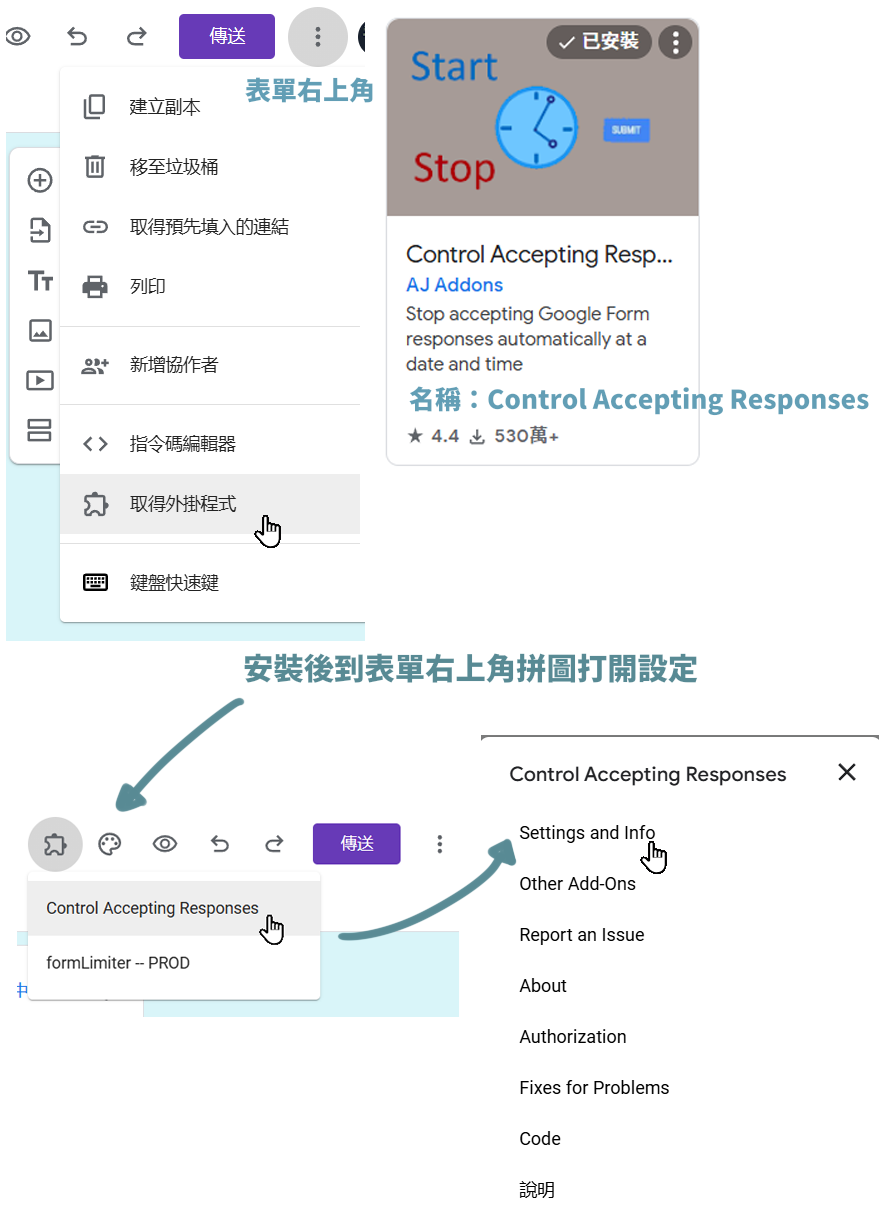Select the Authorization entry
887x1222 pixels.
(x=573, y=1037)
